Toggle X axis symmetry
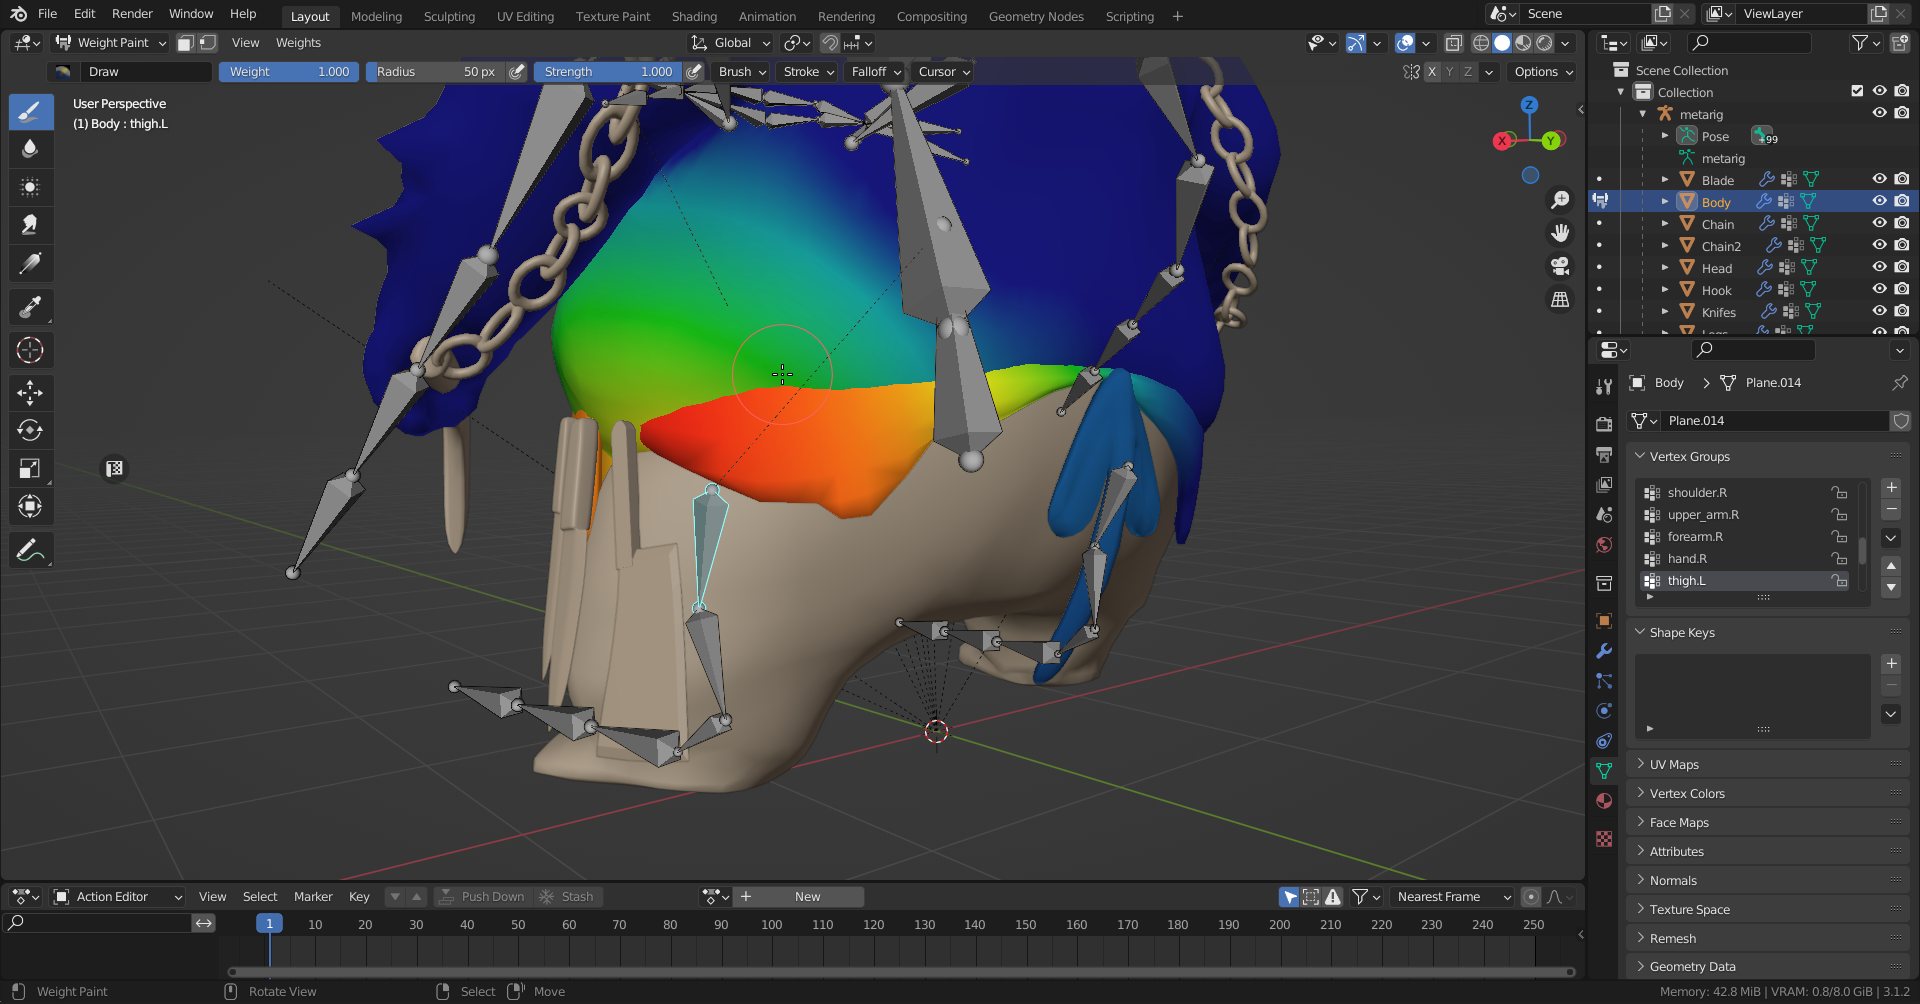This screenshot has height=1004, width=1920. pos(1432,72)
